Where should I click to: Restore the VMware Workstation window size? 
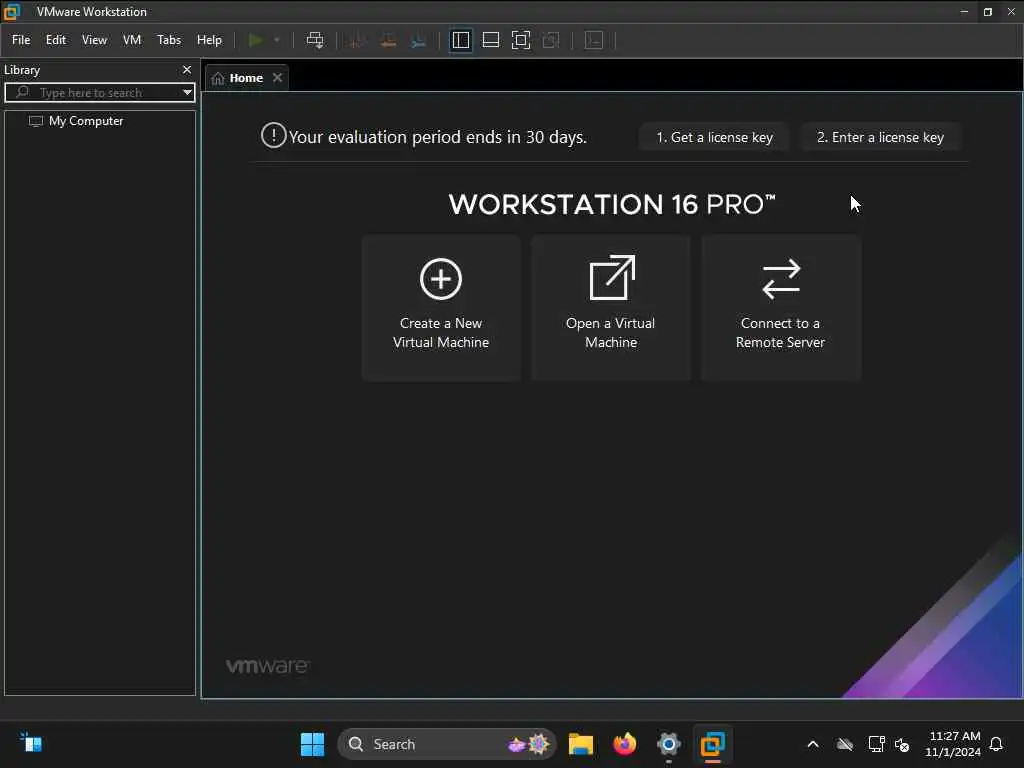click(x=987, y=12)
